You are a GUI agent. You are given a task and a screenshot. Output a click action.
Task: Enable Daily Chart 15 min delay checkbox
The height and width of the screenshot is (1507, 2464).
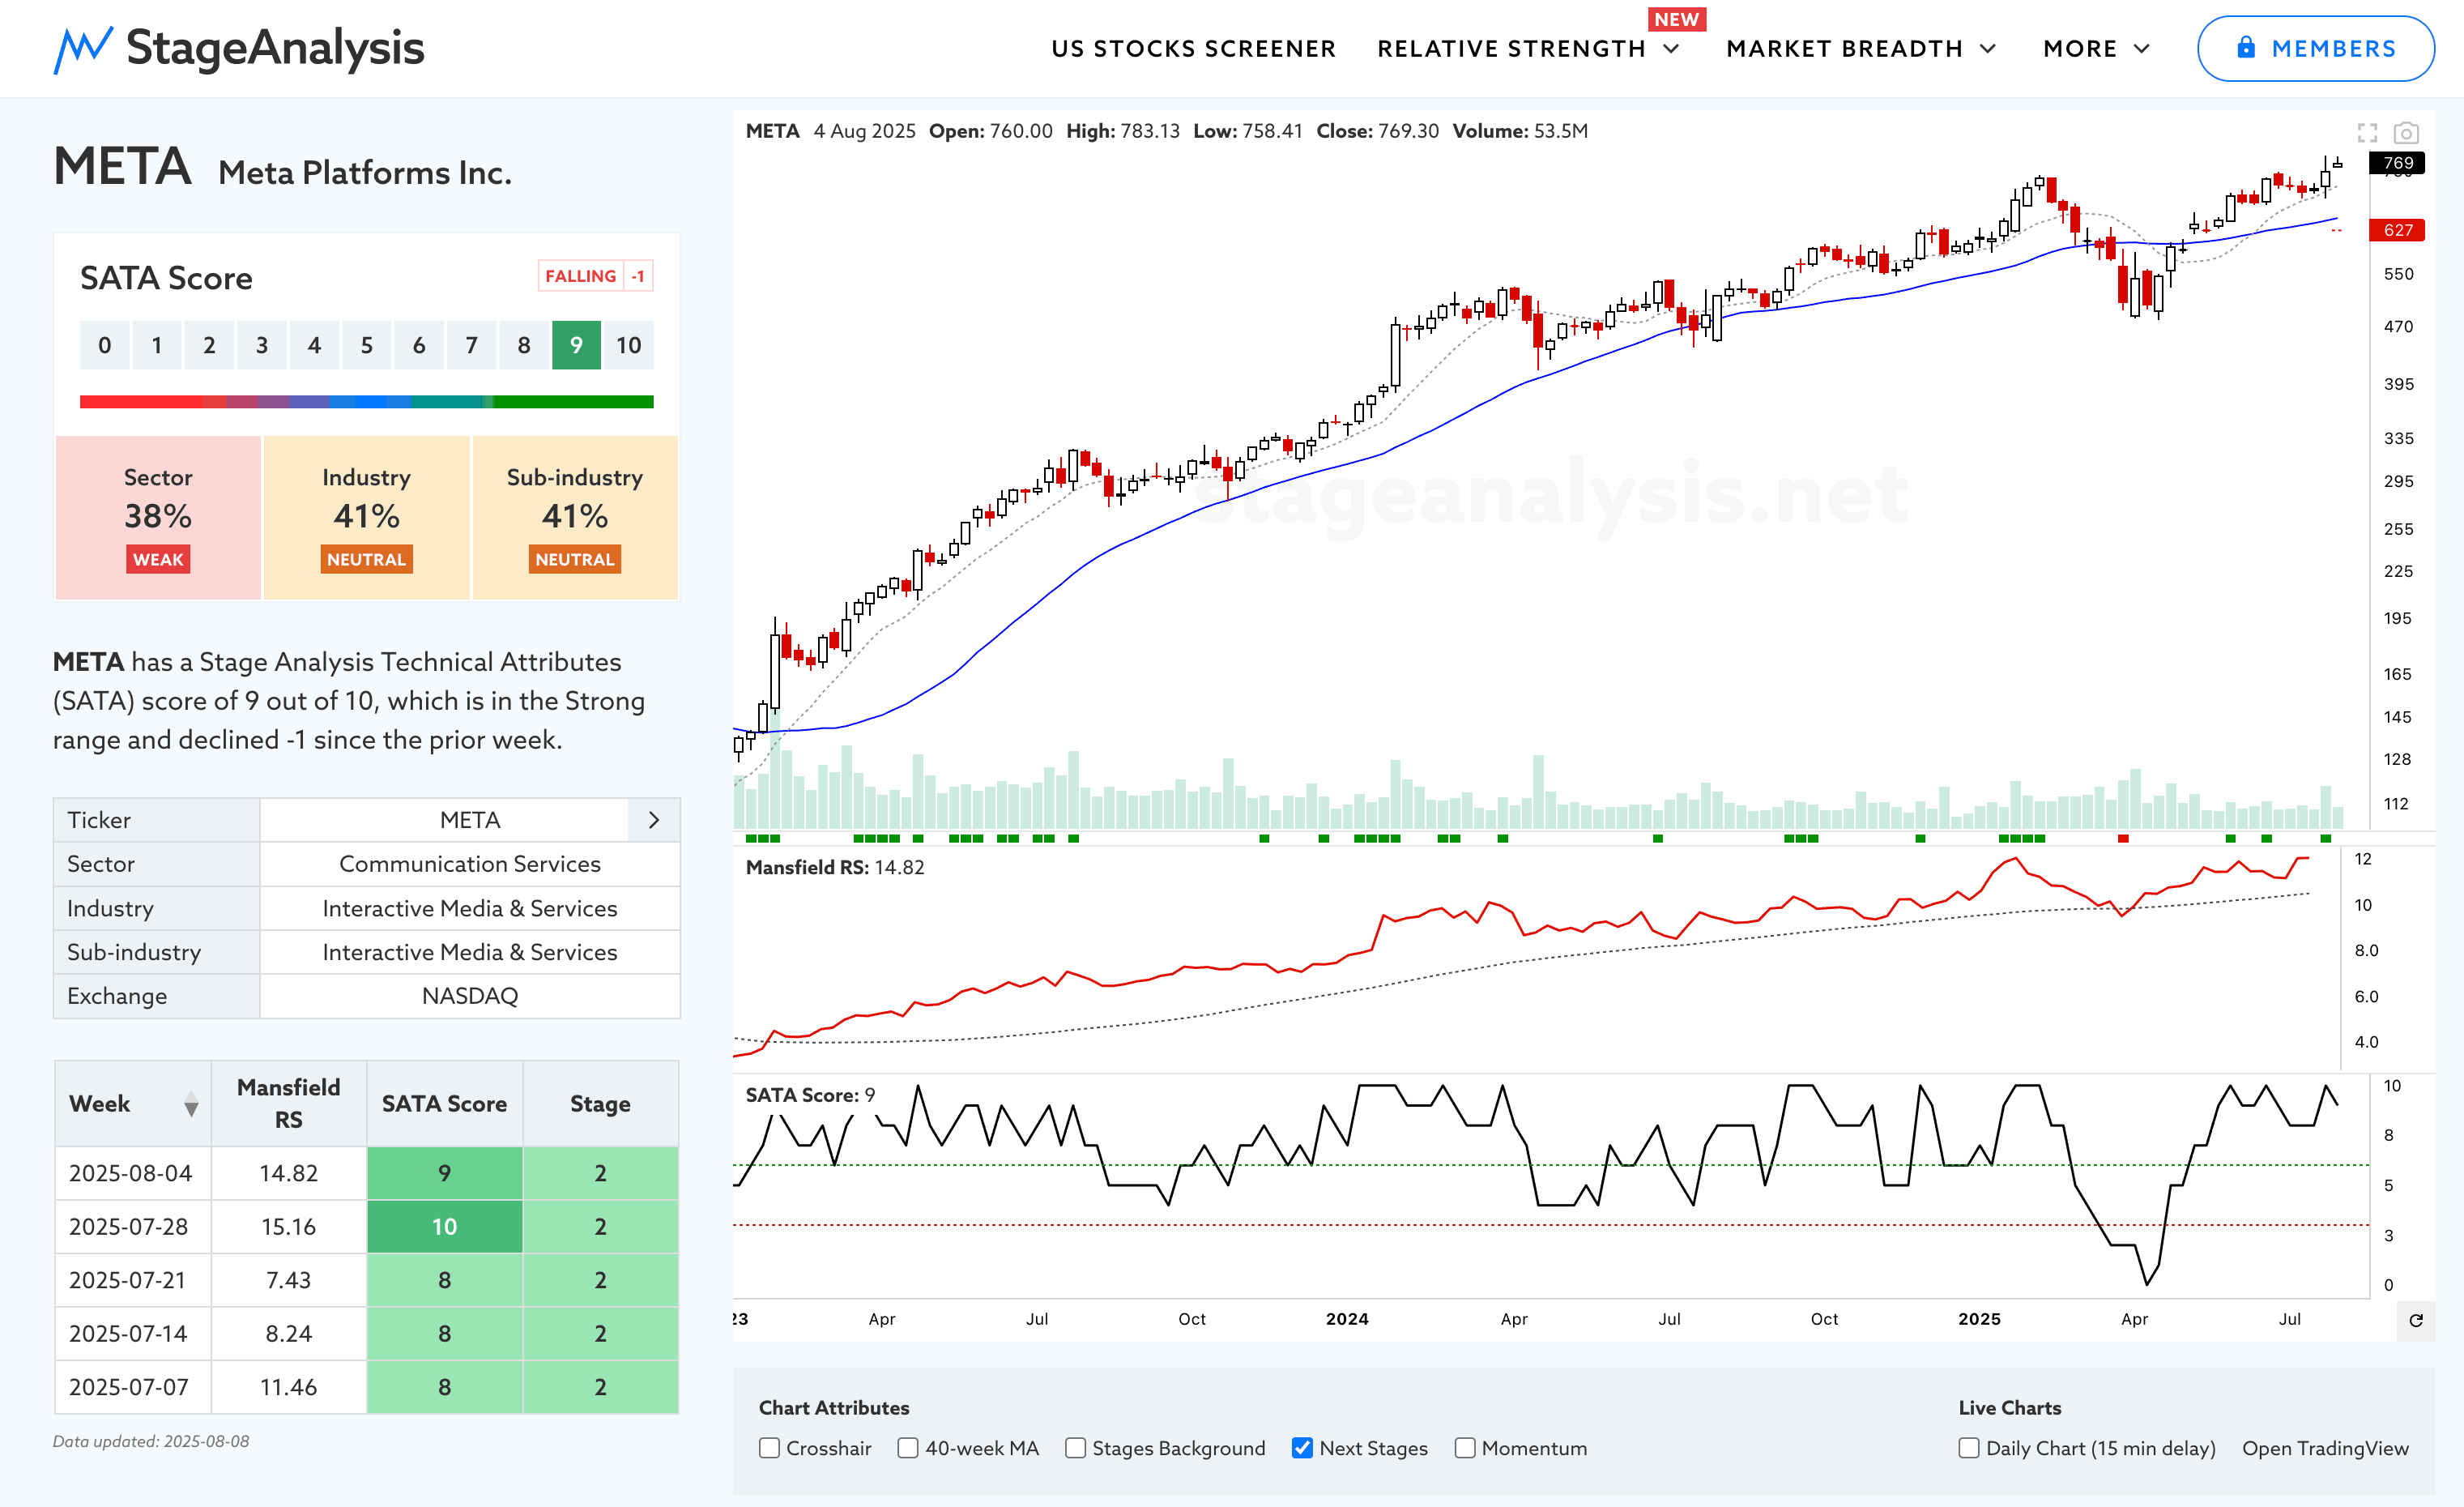pyautogui.click(x=1969, y=1448)
